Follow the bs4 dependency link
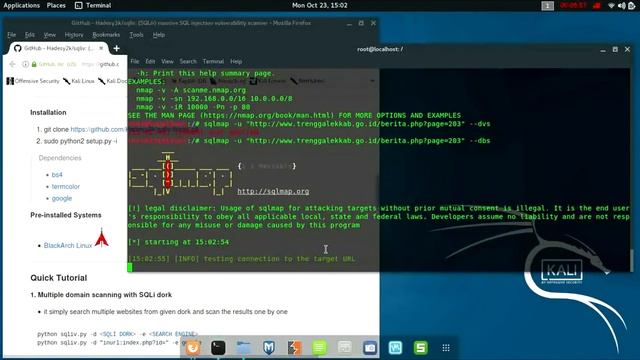The image size is (640, 360). (57, 175)
